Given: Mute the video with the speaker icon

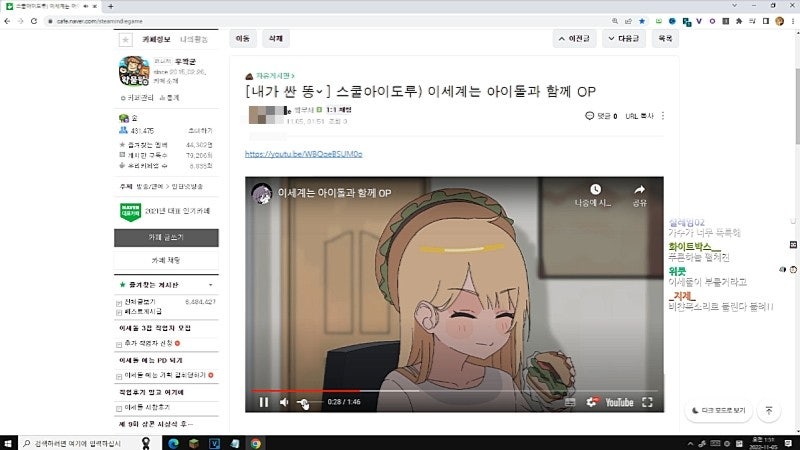Looking at the screenshot, I should pos(284,402).
